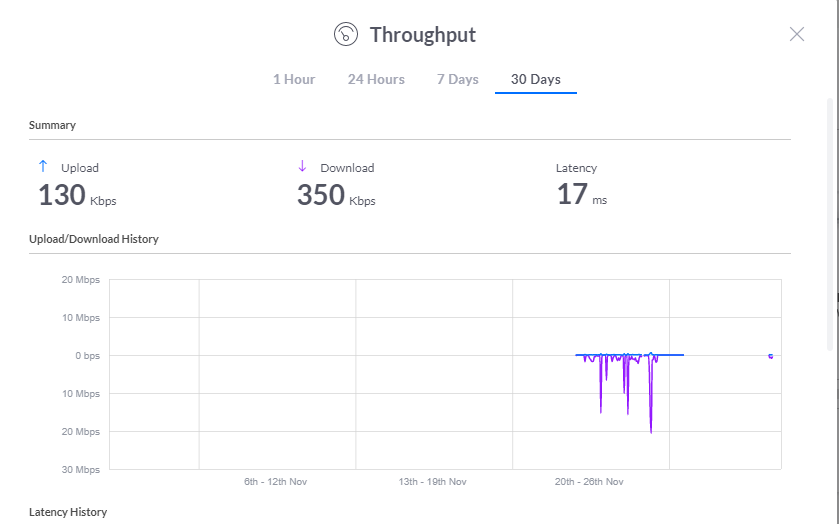This screenshot has width=839, height=524.
Task: Click the 6th - 12th Nov axis label
Action: click(x=276, y=482)
